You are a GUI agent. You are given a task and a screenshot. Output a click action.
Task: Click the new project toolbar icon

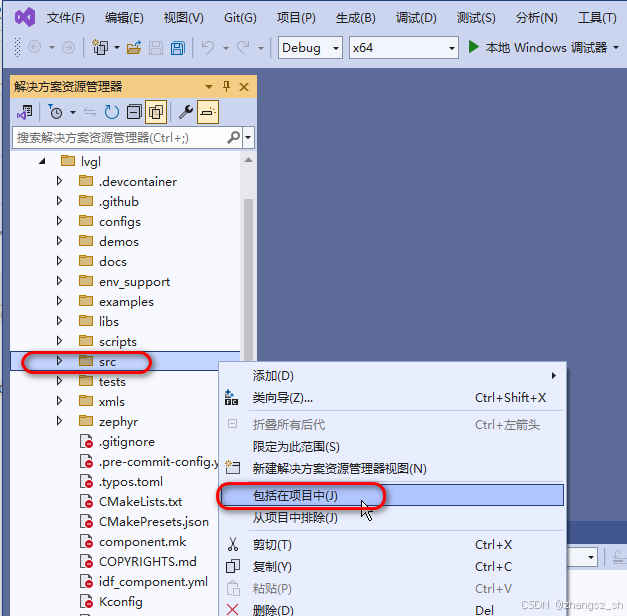point(100,48)
